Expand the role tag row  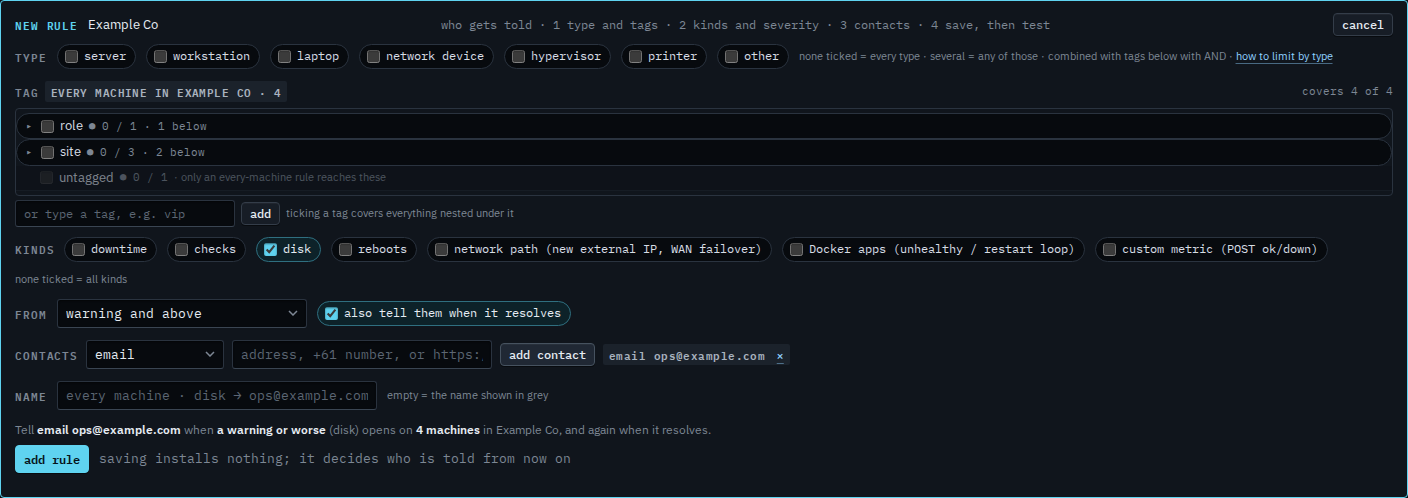[29, 126]
